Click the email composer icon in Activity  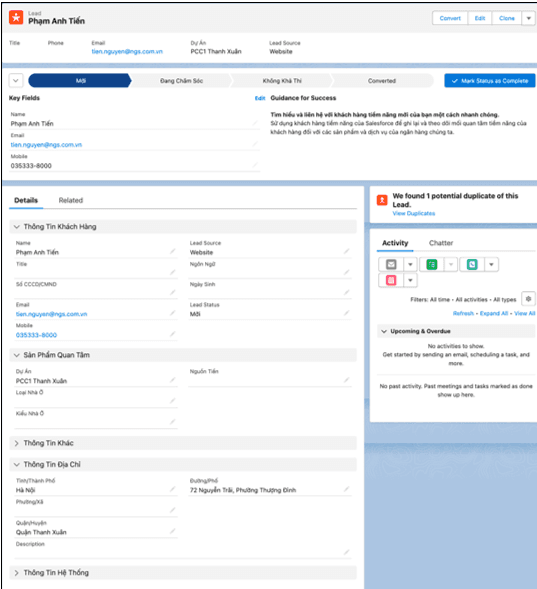[391, 264]
